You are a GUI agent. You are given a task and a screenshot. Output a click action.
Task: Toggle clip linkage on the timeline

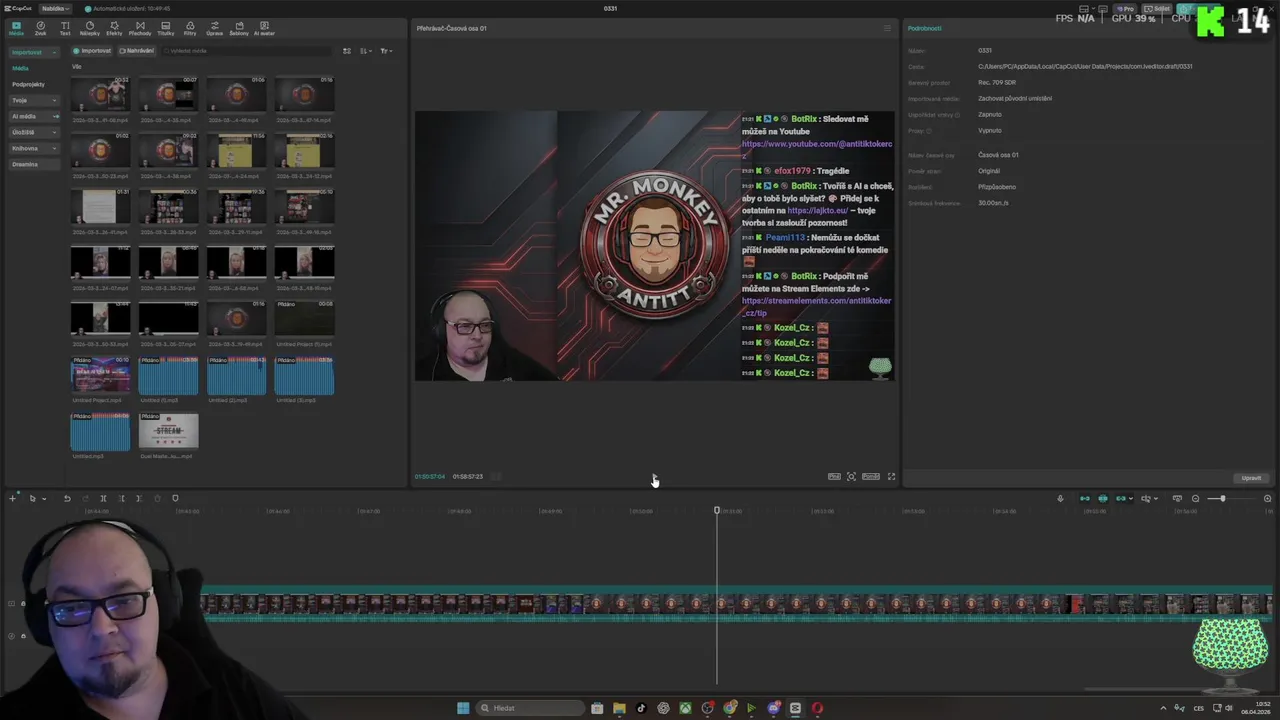click(x=1121, y=498)
